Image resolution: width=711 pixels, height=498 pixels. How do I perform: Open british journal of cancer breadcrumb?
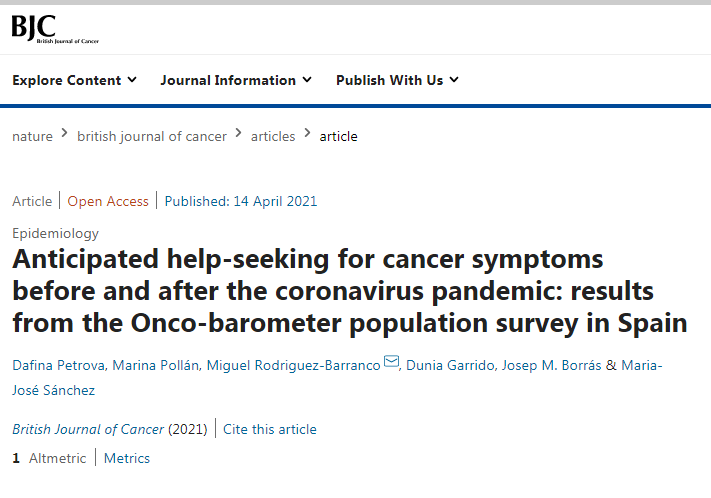pyautogui.click(x=152, y=136)
